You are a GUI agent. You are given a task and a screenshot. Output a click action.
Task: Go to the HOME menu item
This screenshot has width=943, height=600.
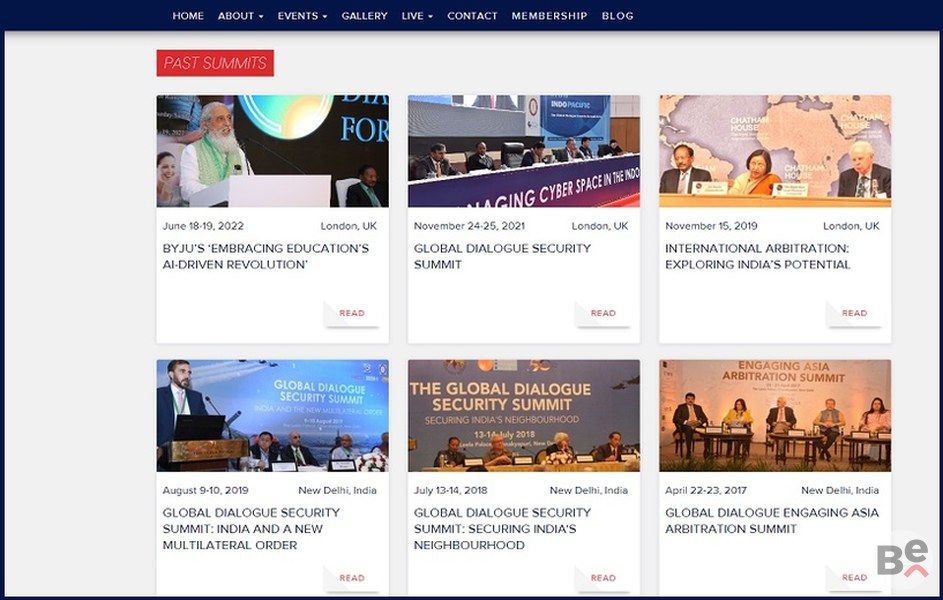[188, 16]
